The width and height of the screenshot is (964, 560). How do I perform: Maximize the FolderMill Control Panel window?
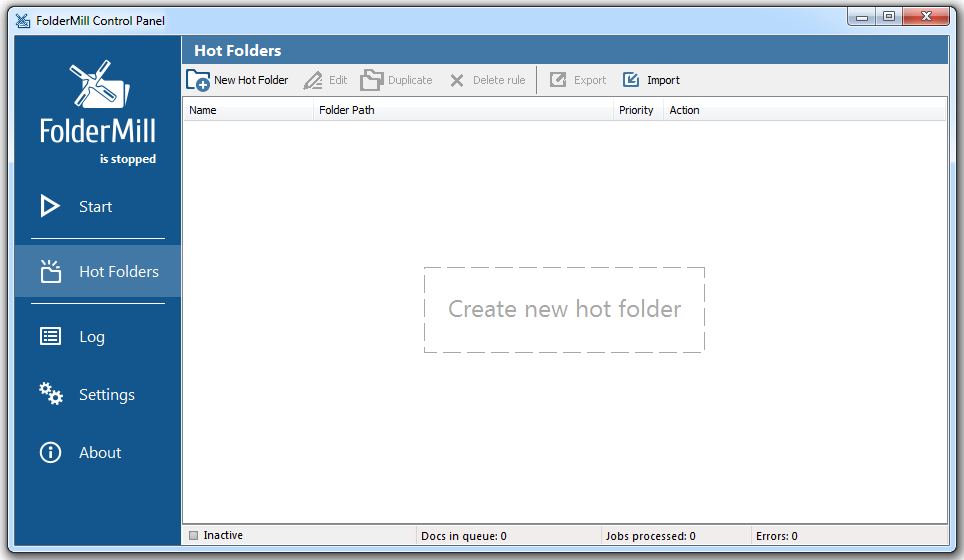(889, 17)
